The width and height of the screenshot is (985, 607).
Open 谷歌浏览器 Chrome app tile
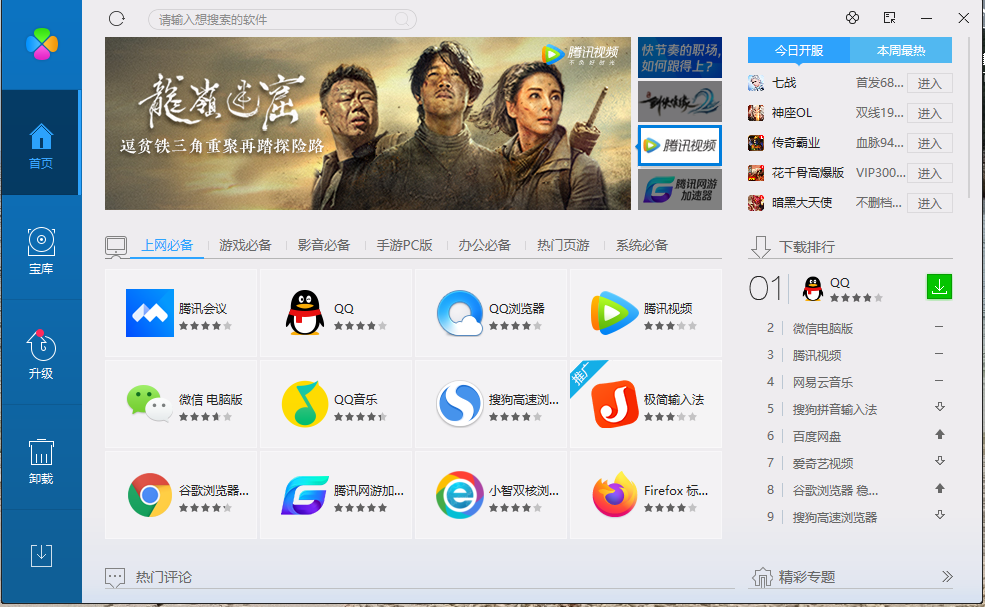181,495
